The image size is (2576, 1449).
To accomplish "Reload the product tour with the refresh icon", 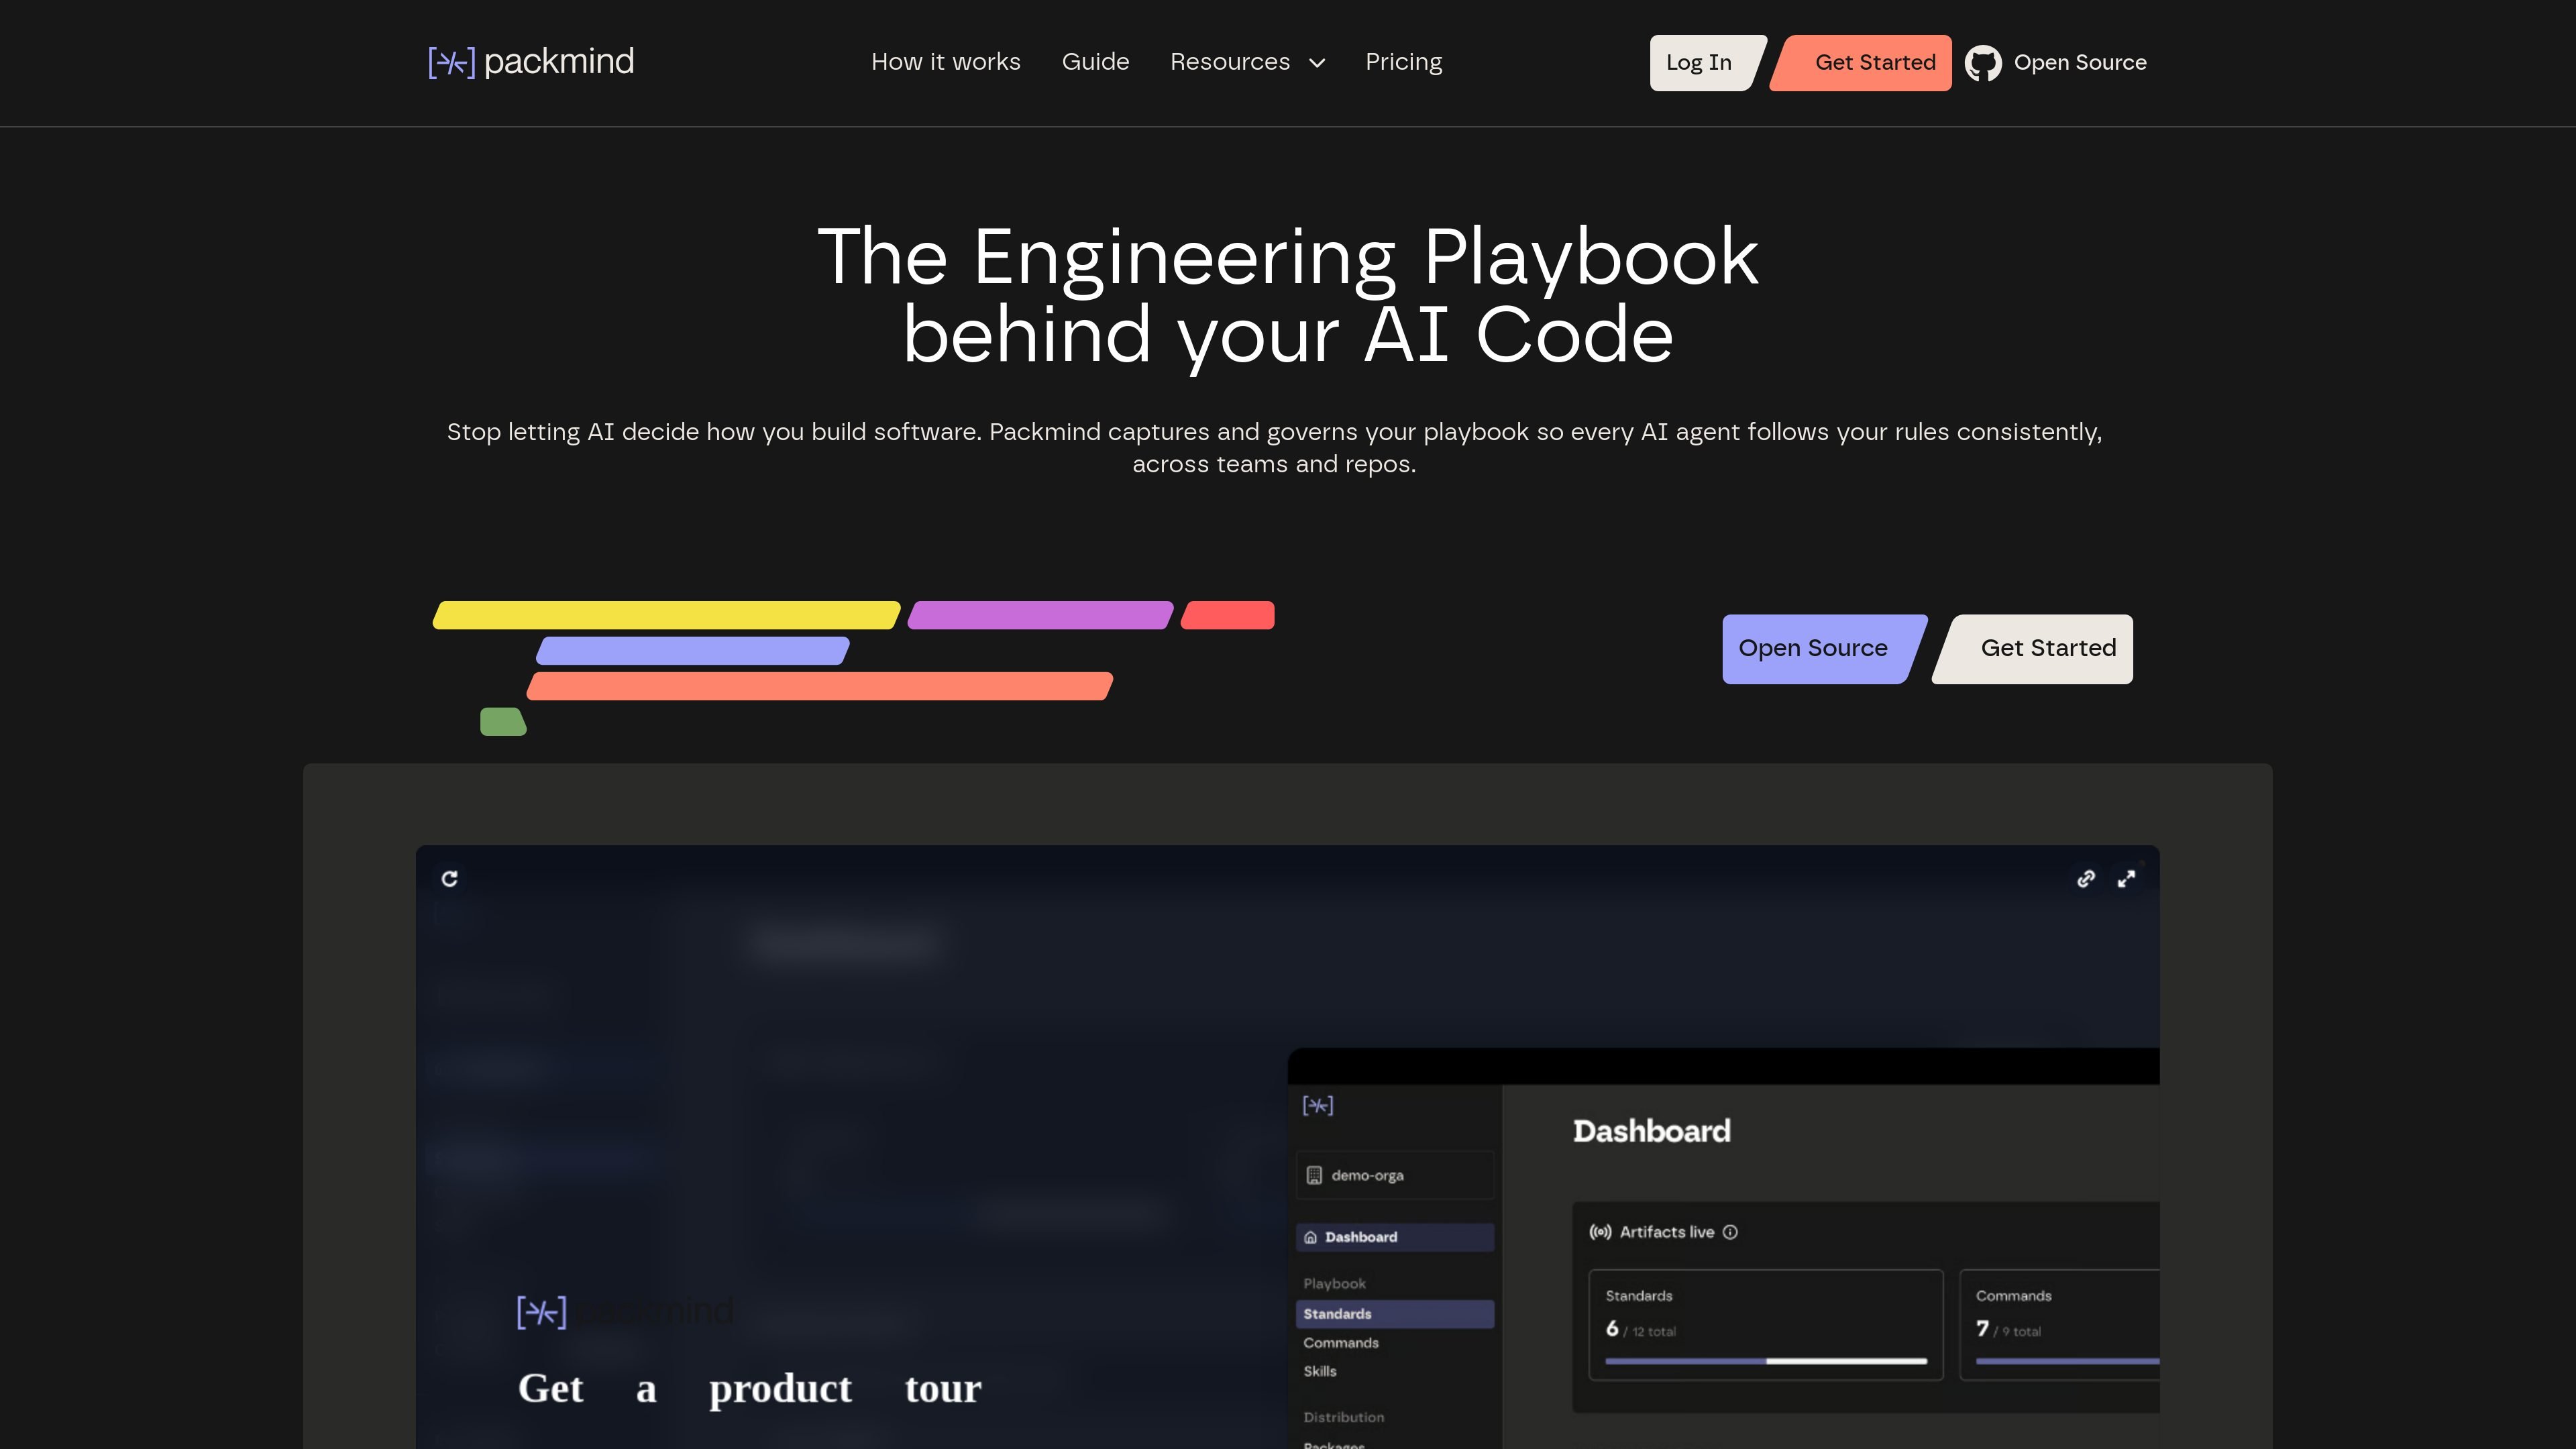I will 450,878.
